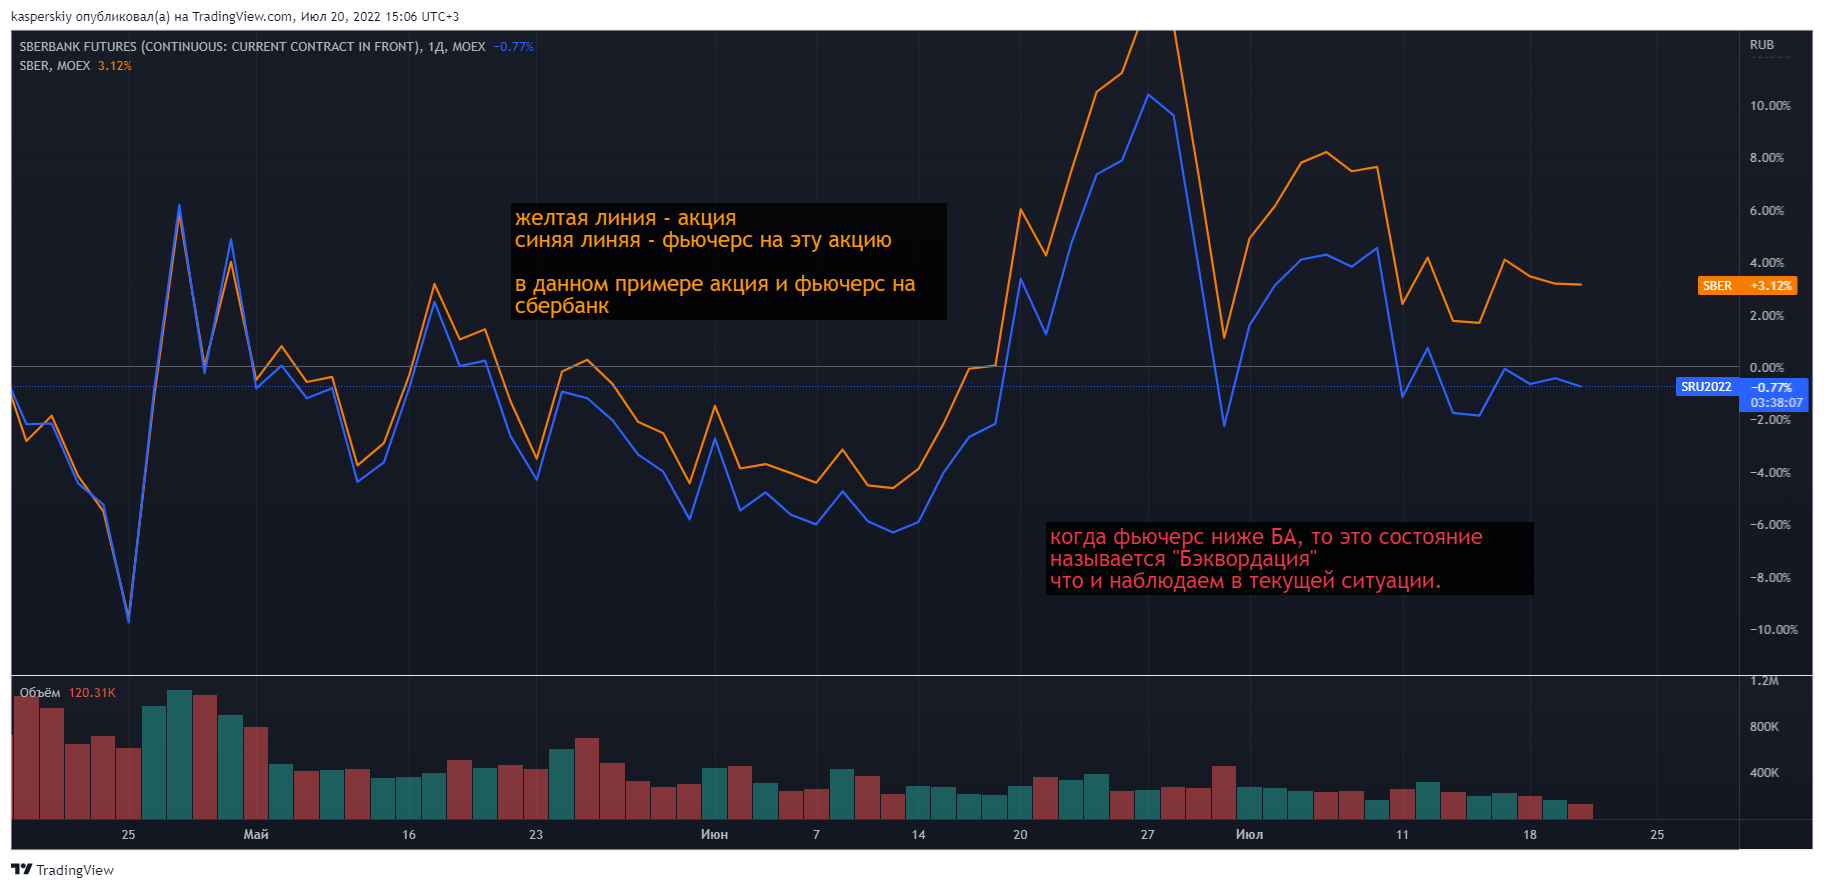Click the 8.00% price scale label
The image size is (1824, 889).
[1767, 158]
